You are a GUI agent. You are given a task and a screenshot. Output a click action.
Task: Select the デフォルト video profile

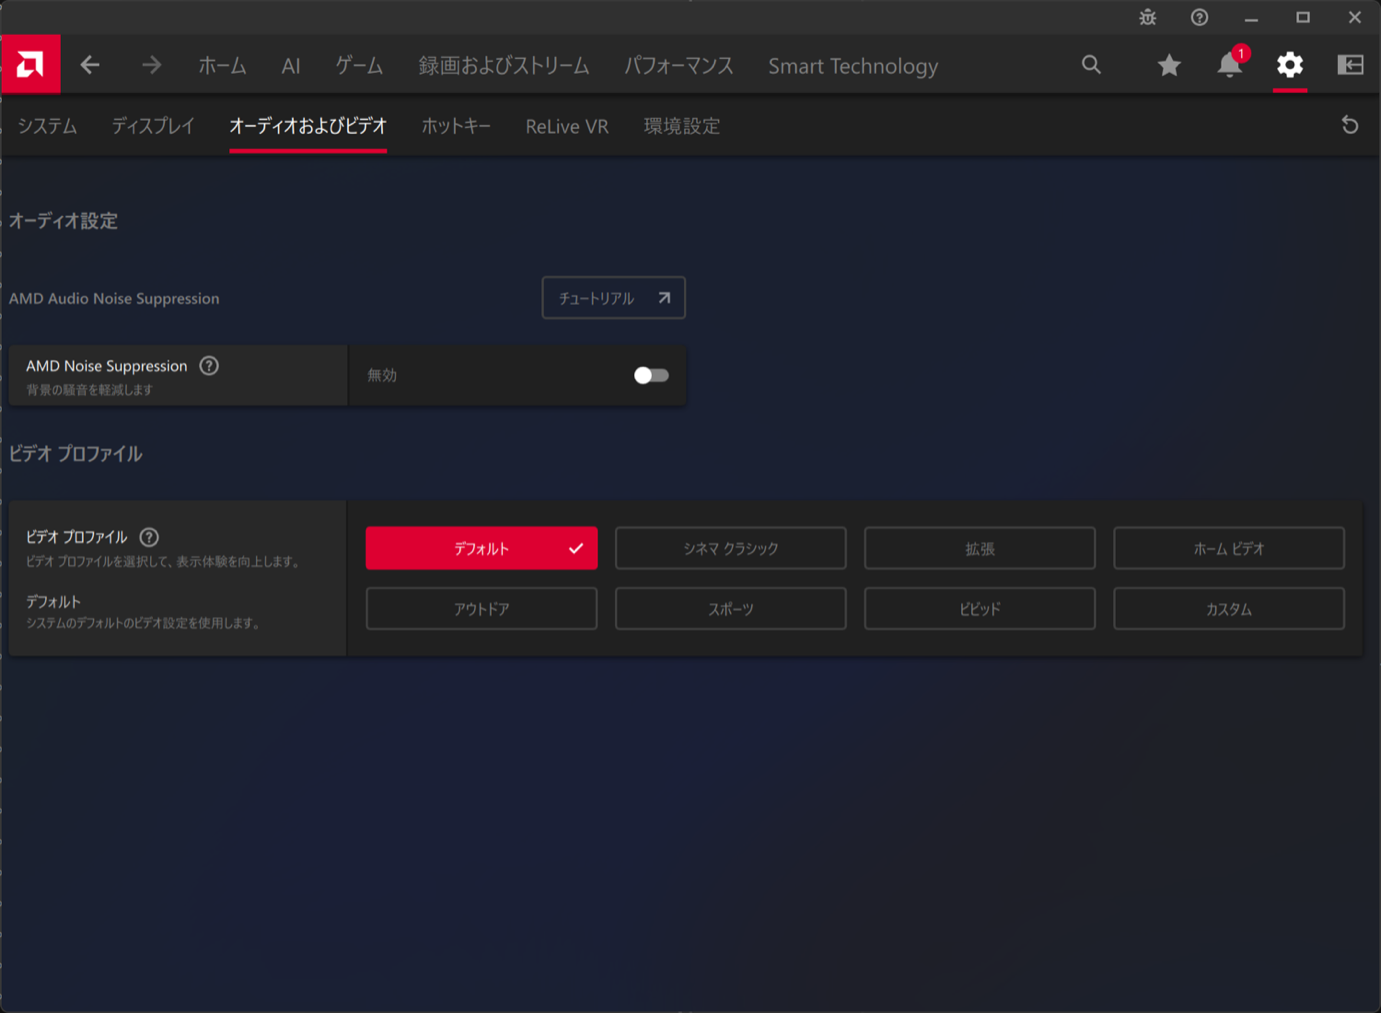[x=482, y=548]
